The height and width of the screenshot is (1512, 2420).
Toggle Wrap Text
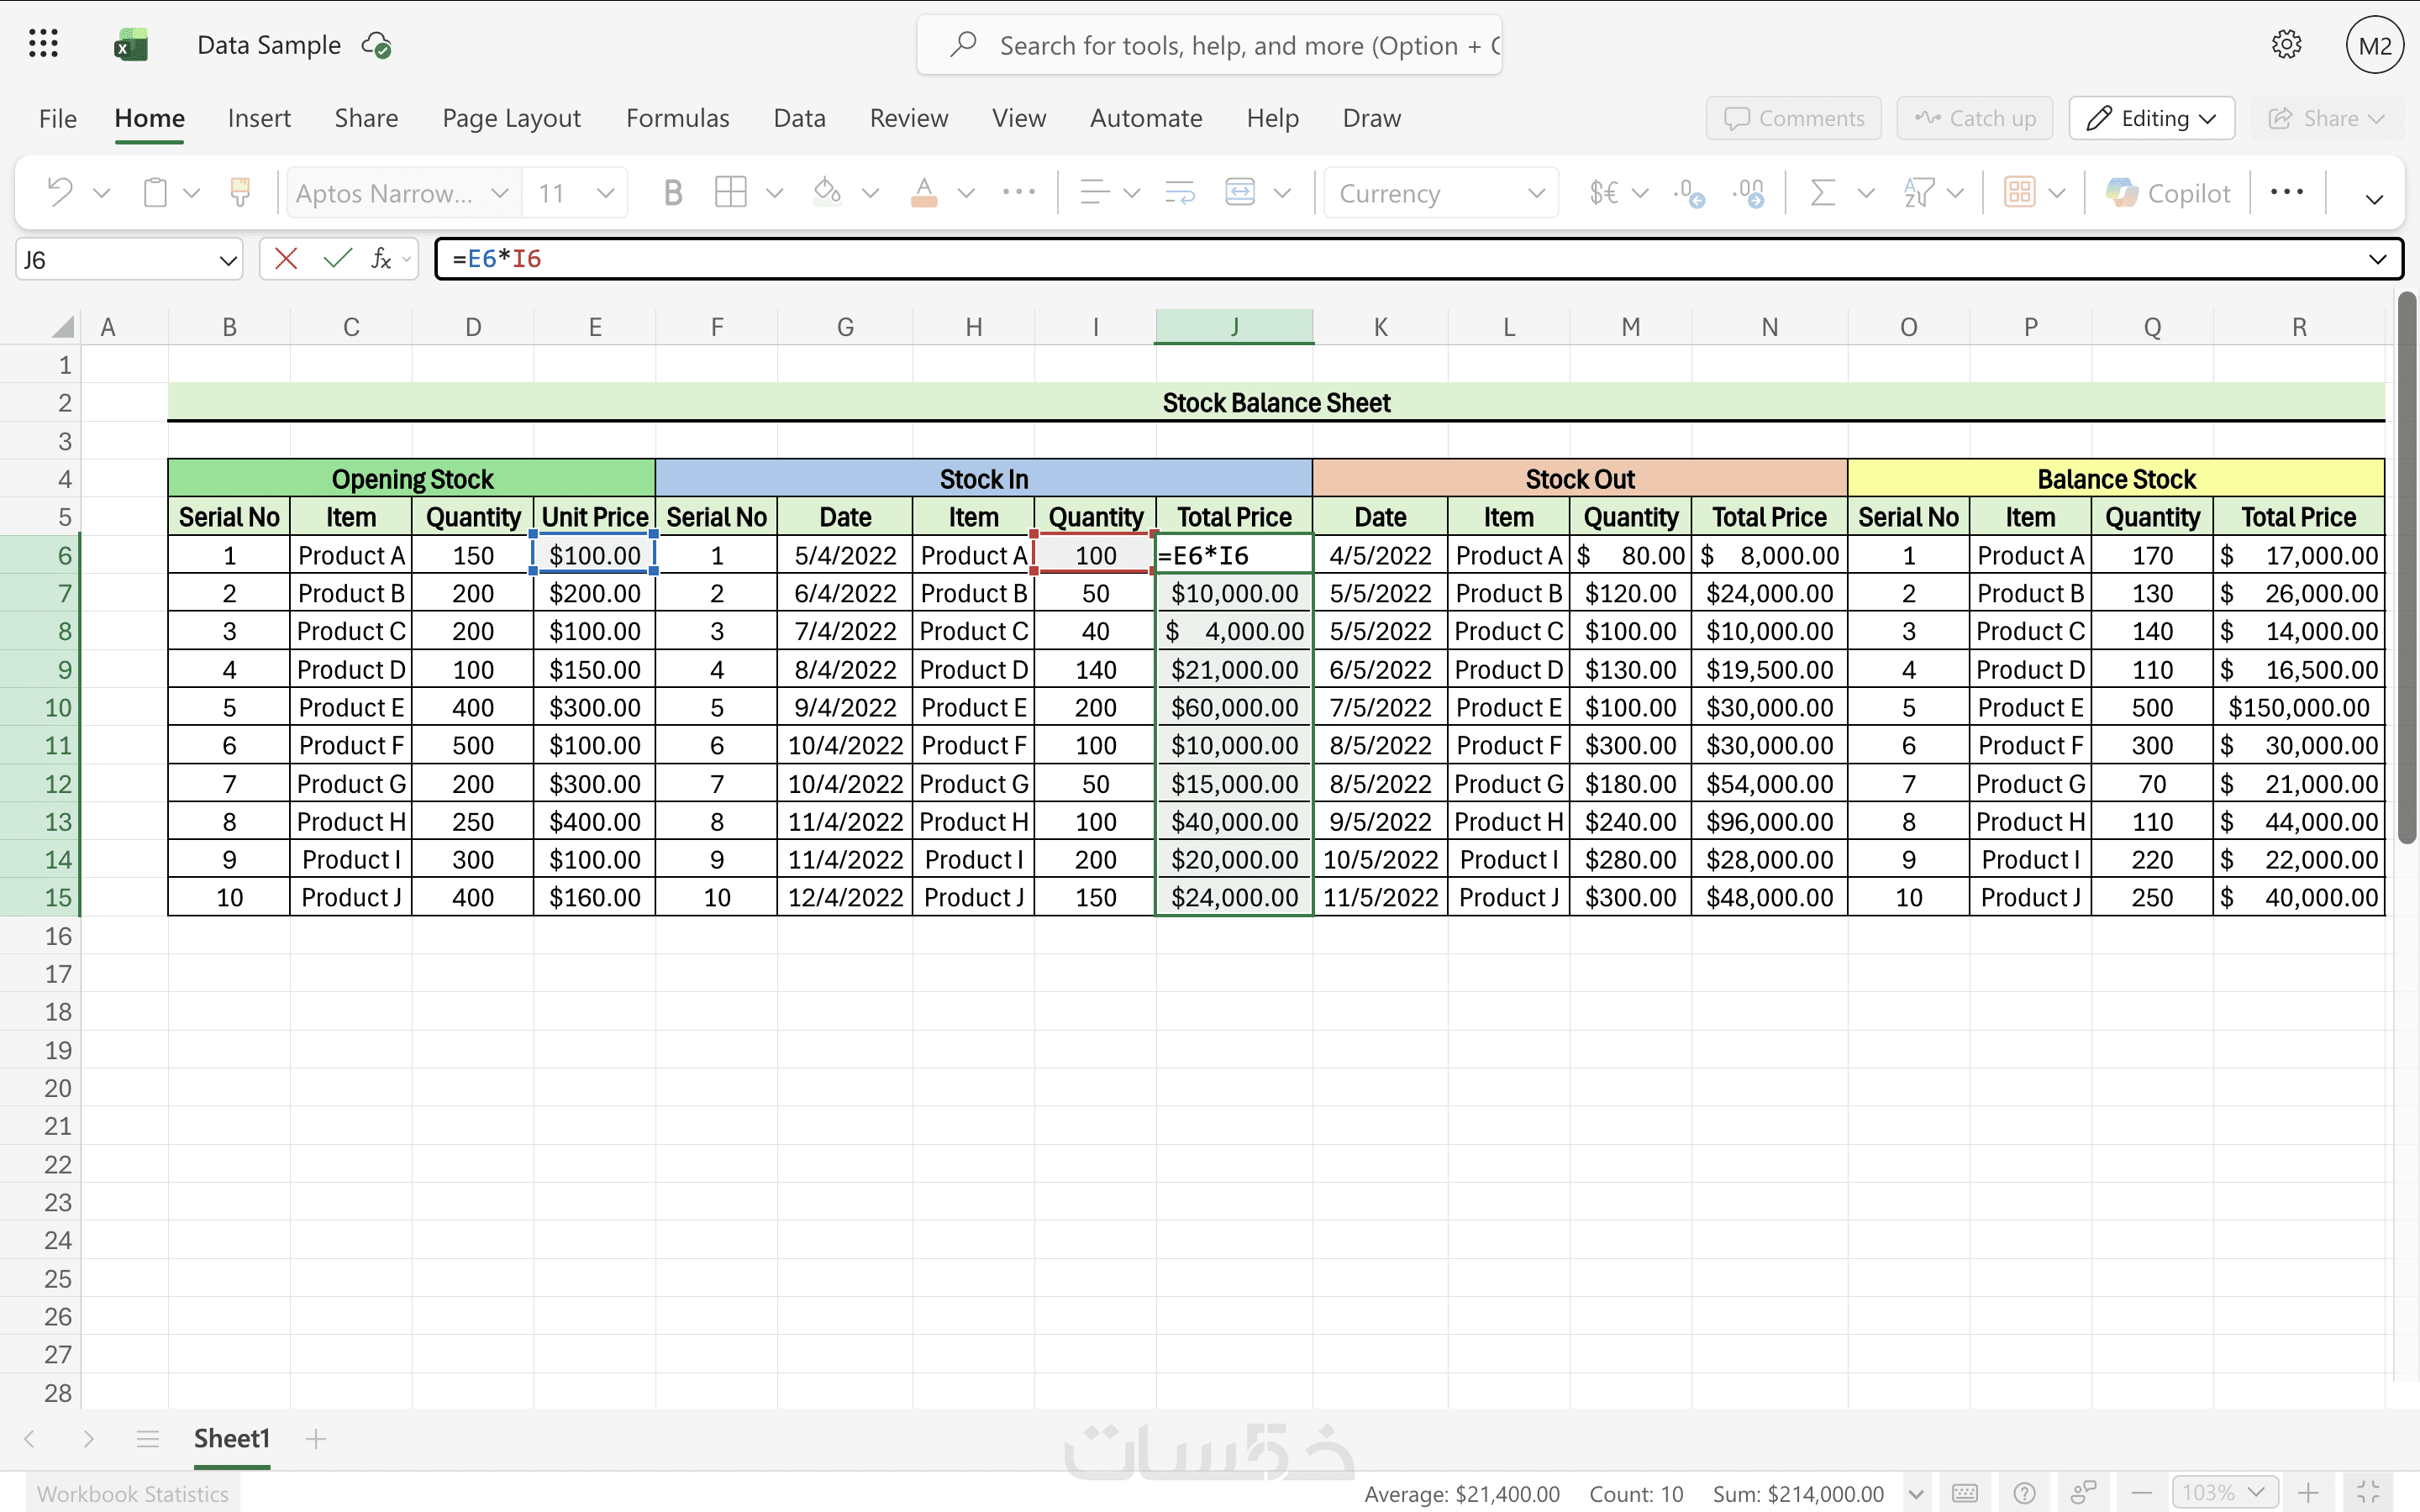click(x=1180, y=192)
